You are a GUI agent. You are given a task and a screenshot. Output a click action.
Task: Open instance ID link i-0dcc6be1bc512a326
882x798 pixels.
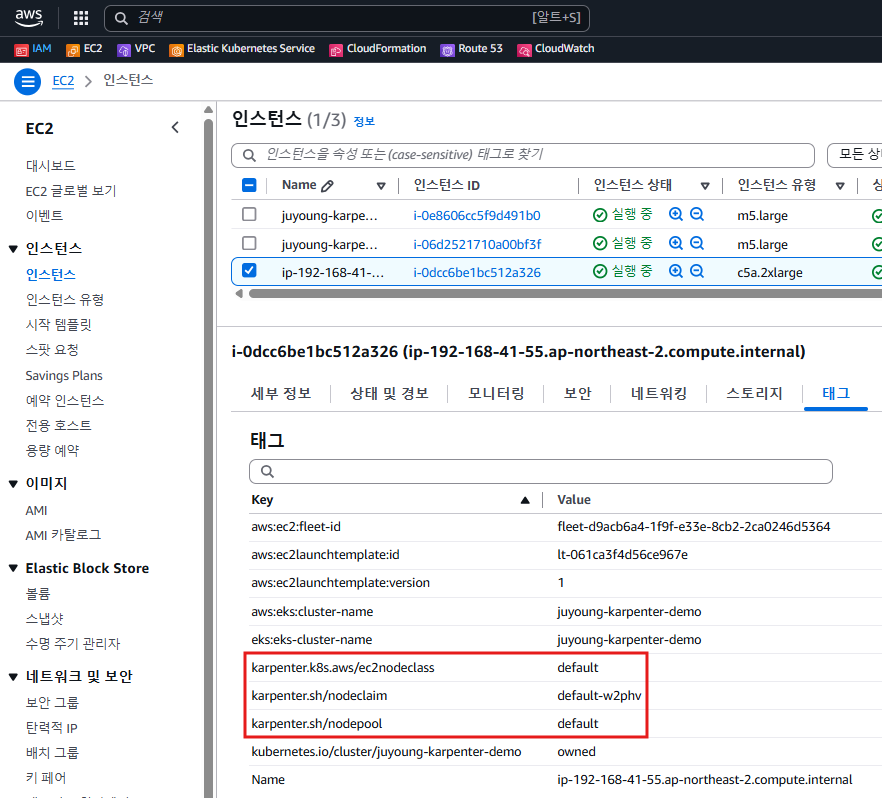pyautogui.click(x=476, y=272)
